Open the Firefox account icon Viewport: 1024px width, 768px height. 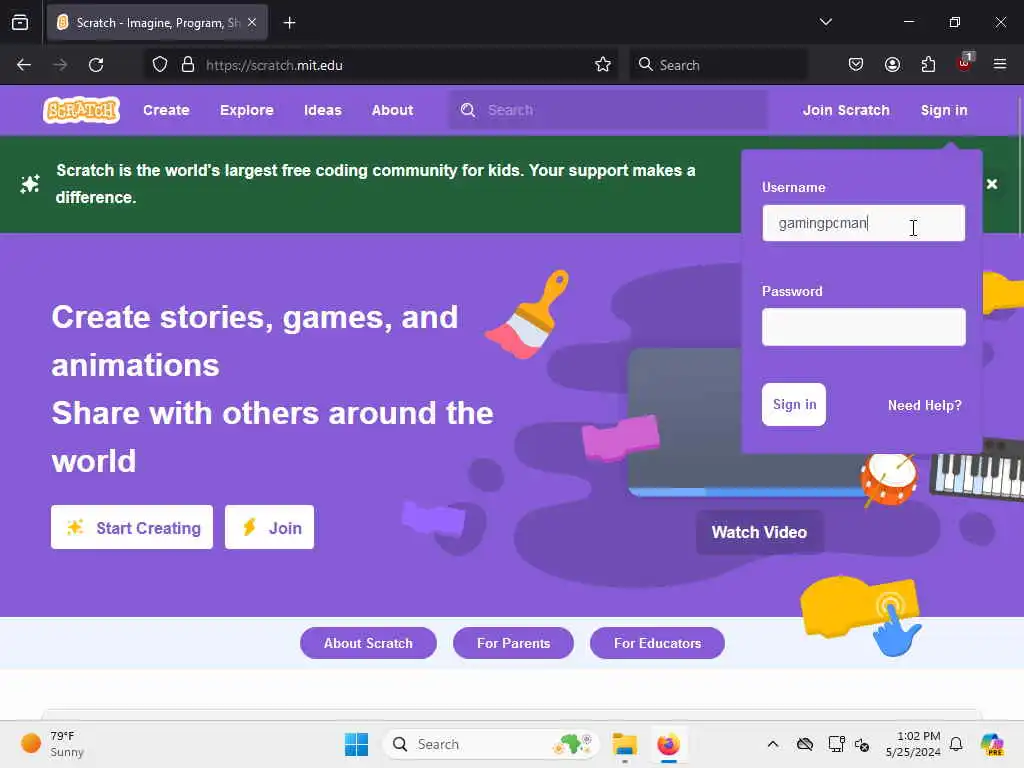[892, 64]
